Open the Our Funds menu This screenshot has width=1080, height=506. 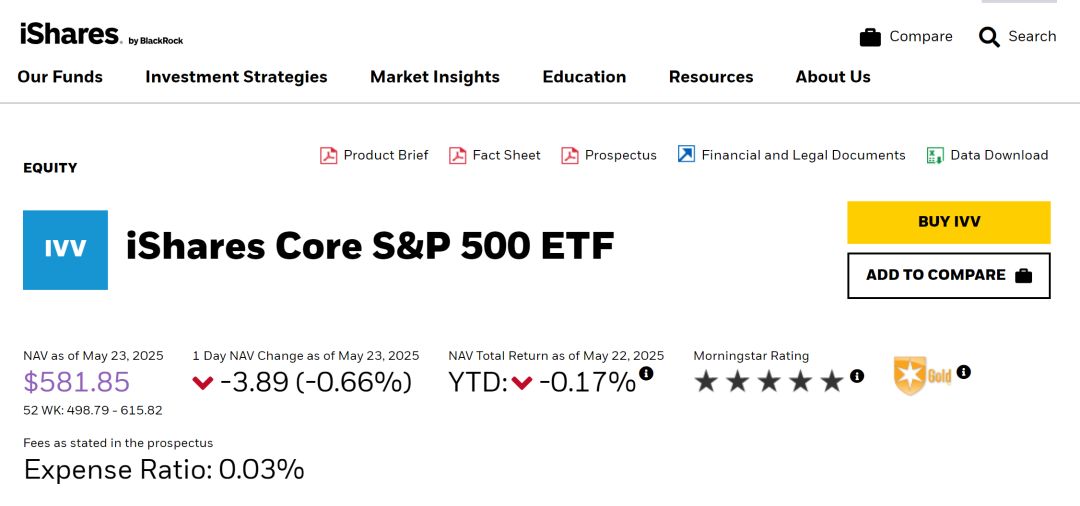pyautogui.click(x=60, y=76)
